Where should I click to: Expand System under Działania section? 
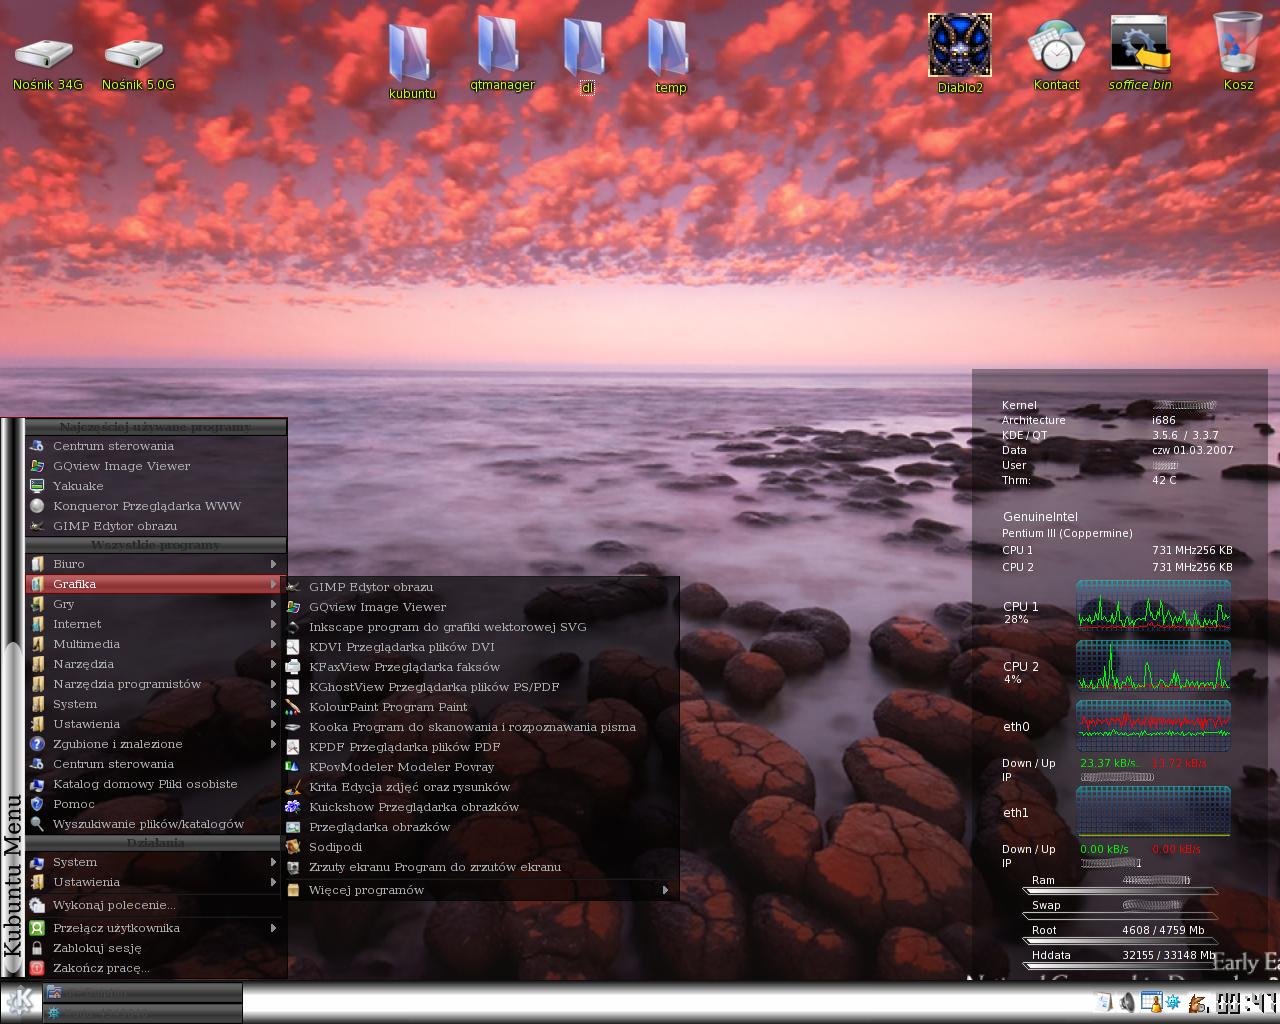coord(154,862)
